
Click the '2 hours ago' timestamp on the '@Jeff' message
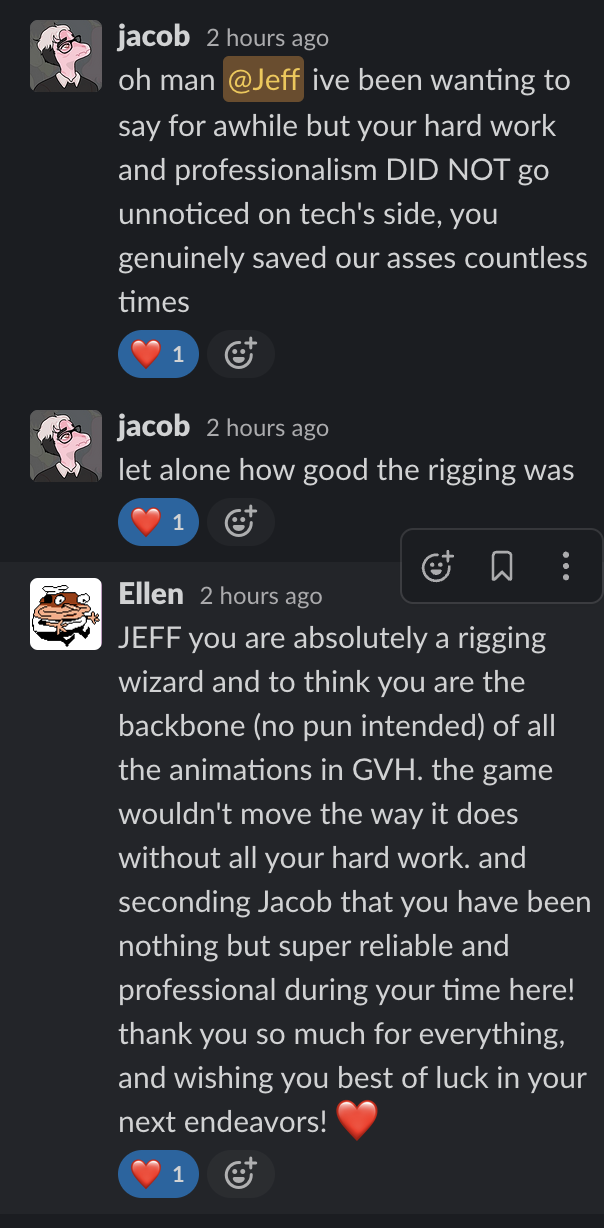(x=267, y=39)
